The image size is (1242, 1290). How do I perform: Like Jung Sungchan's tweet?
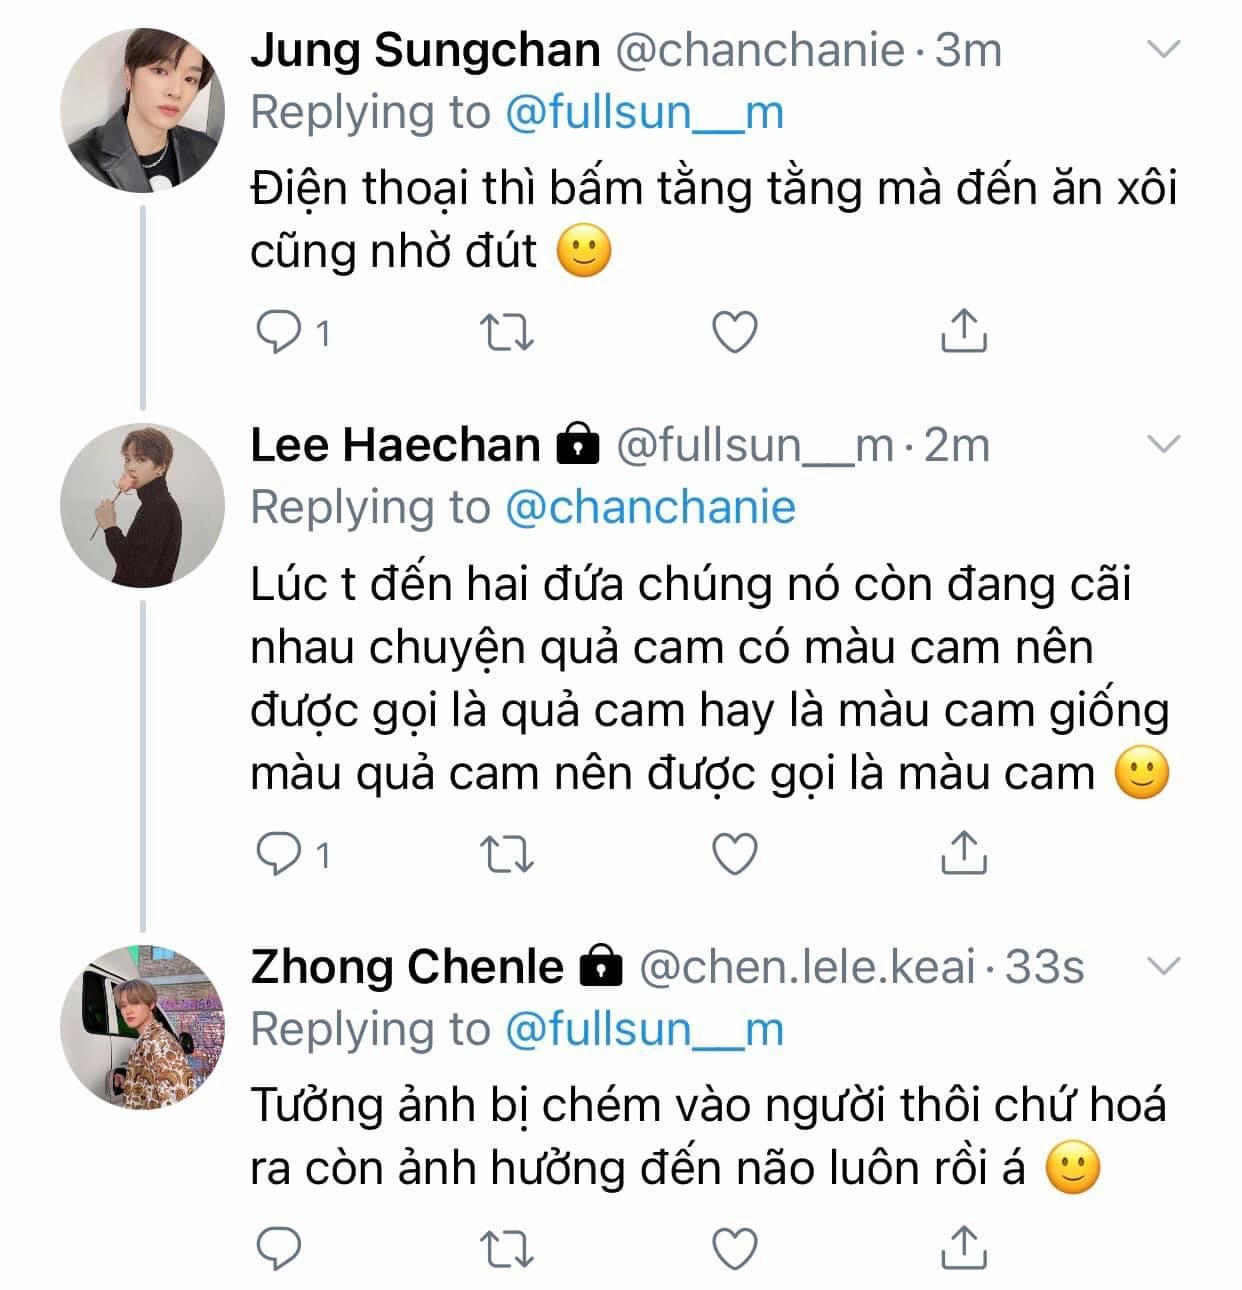click(734, 332)
